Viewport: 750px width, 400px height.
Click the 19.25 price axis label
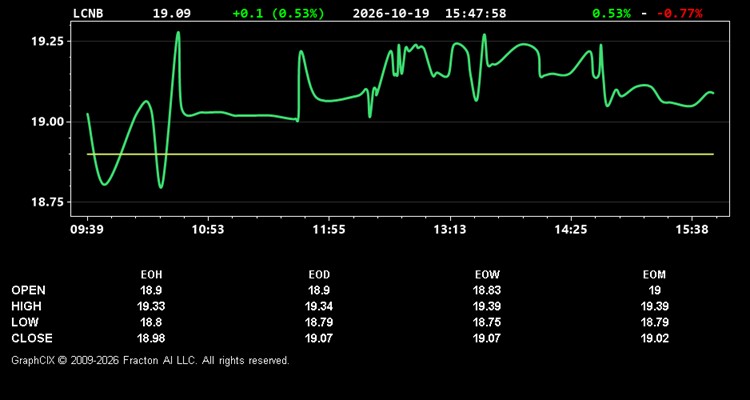46,41
